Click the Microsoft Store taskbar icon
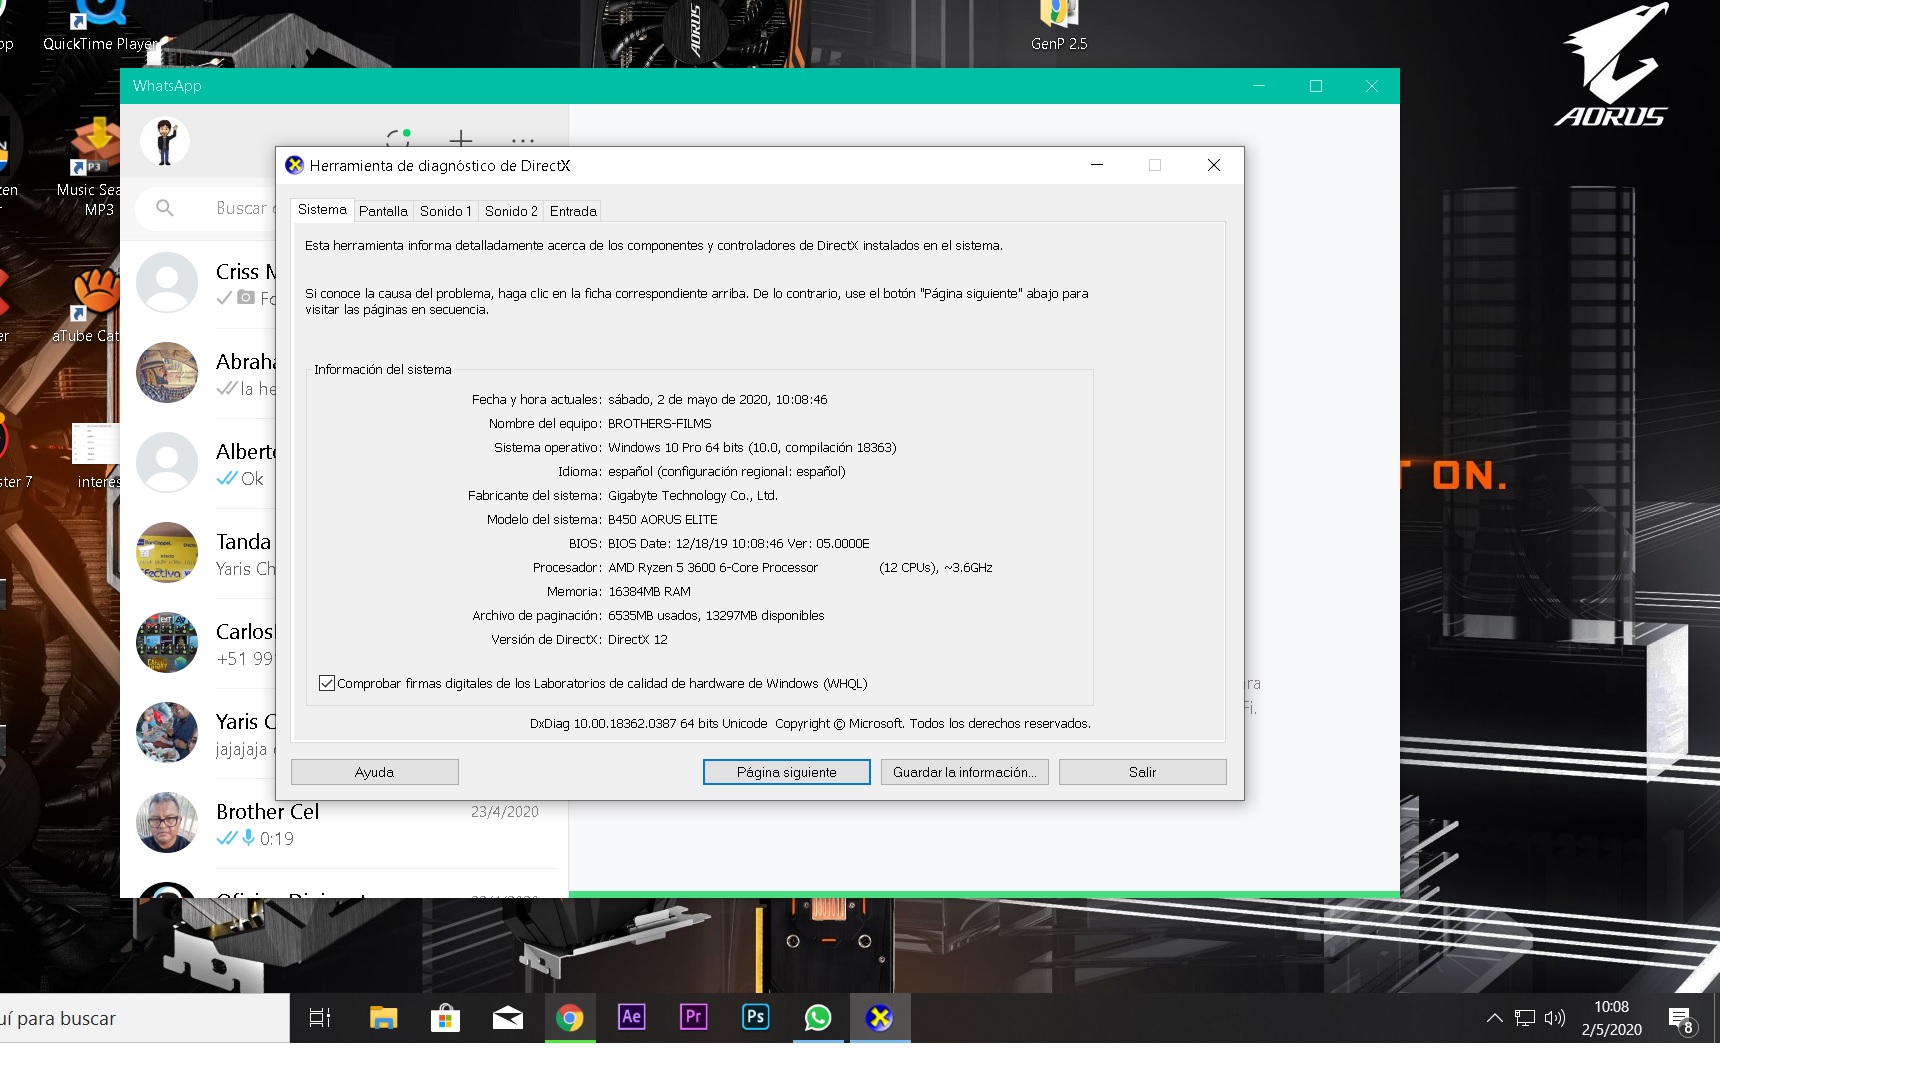Screen dimensions: 1920x1080 445,1018
